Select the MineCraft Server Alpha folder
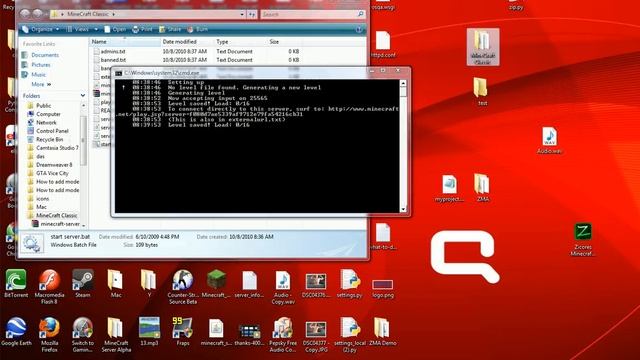Screen dimensions: 640x360 click(x=116, y=335)
